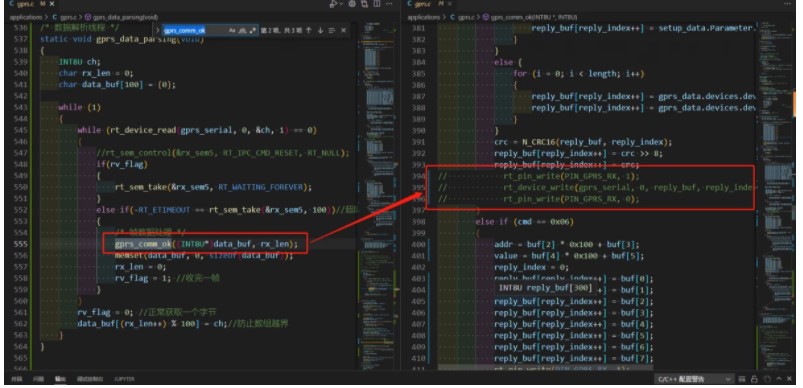
Task: Click the output list icon beside channel dropdown
Action: 743,379
